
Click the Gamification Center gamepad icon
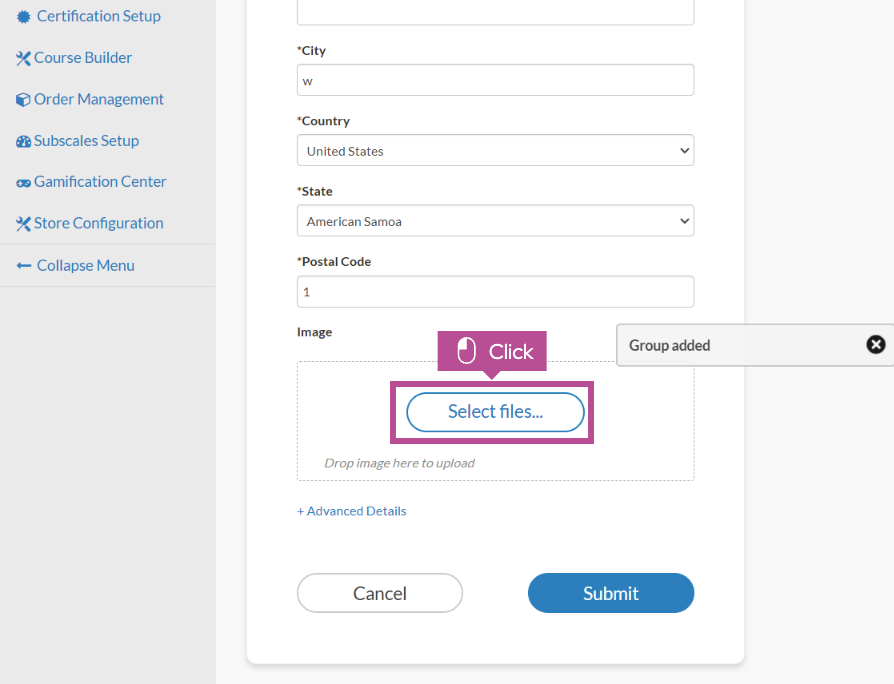(23, 183)
